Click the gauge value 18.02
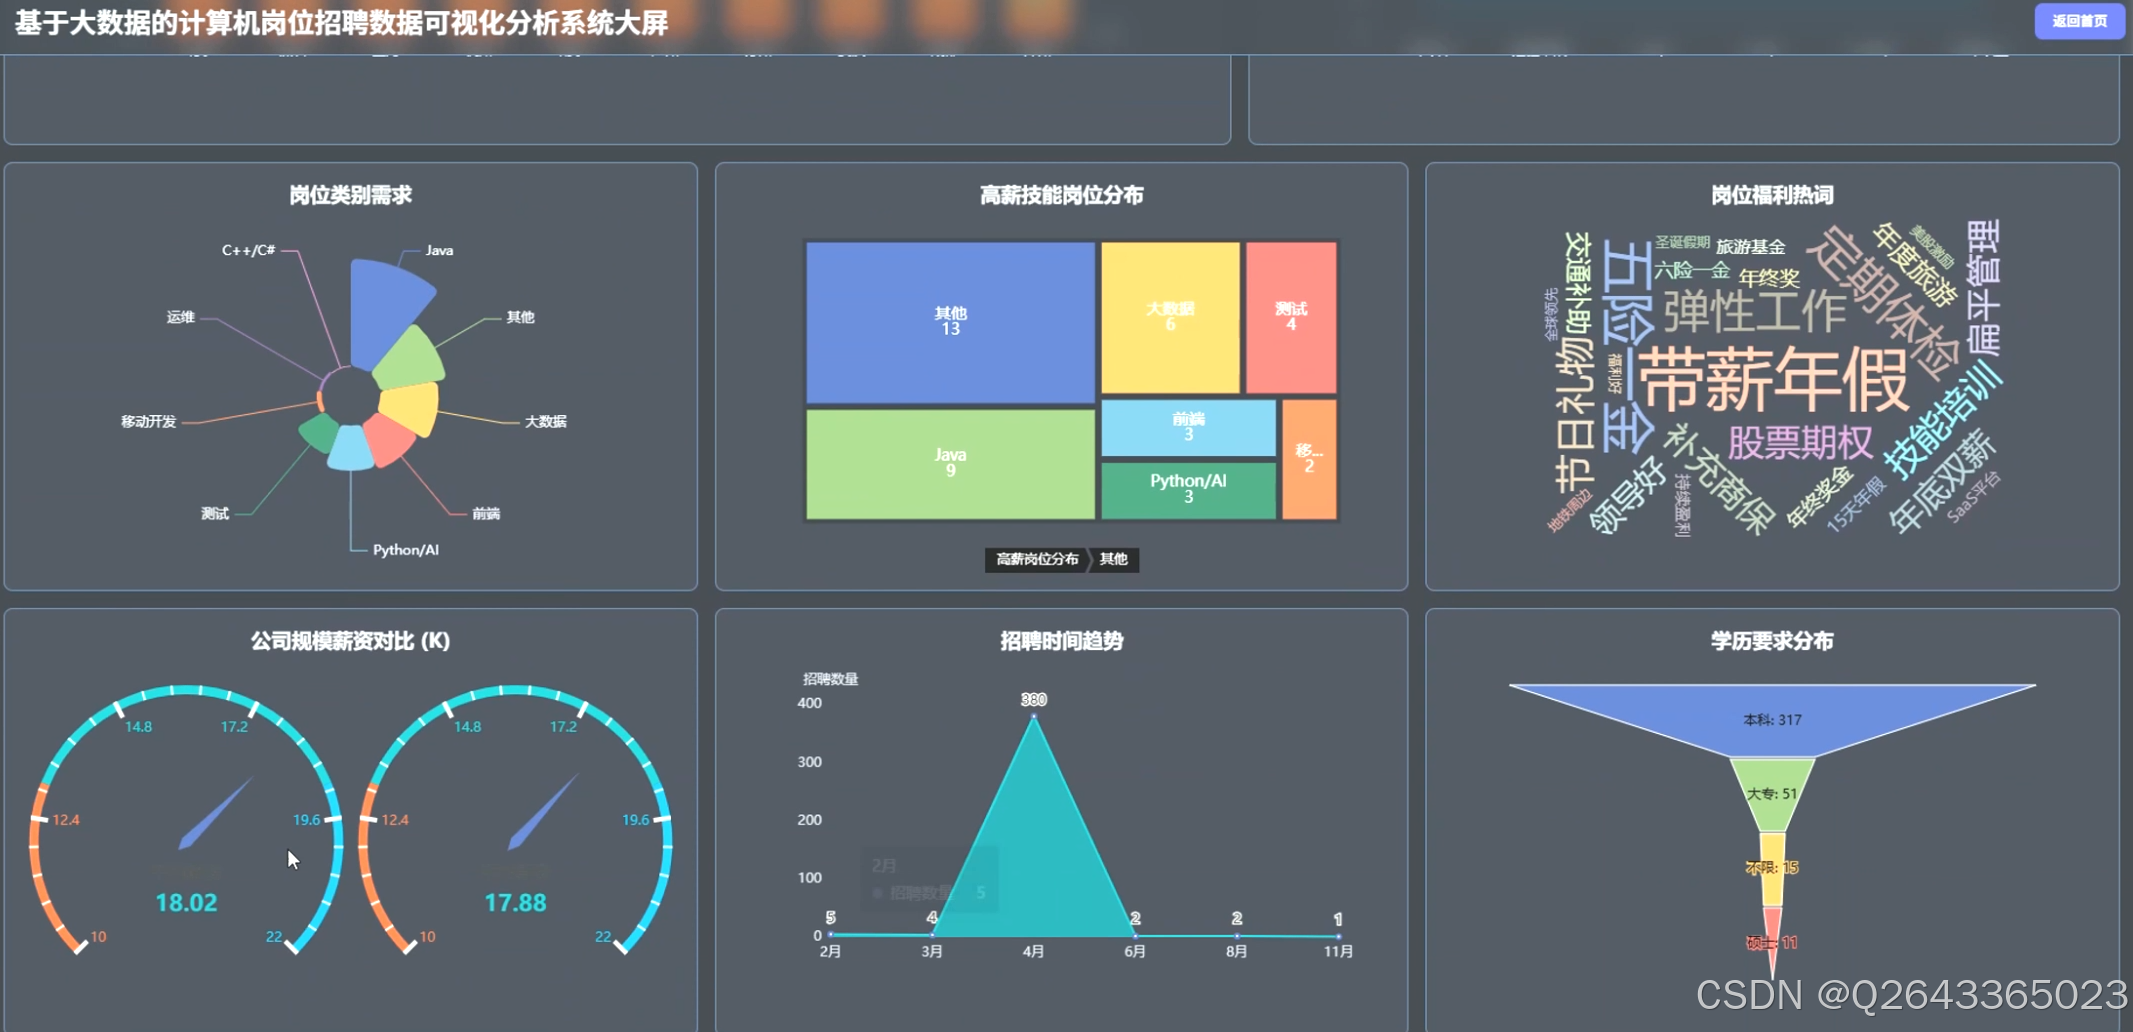 (x=186, y=903)
